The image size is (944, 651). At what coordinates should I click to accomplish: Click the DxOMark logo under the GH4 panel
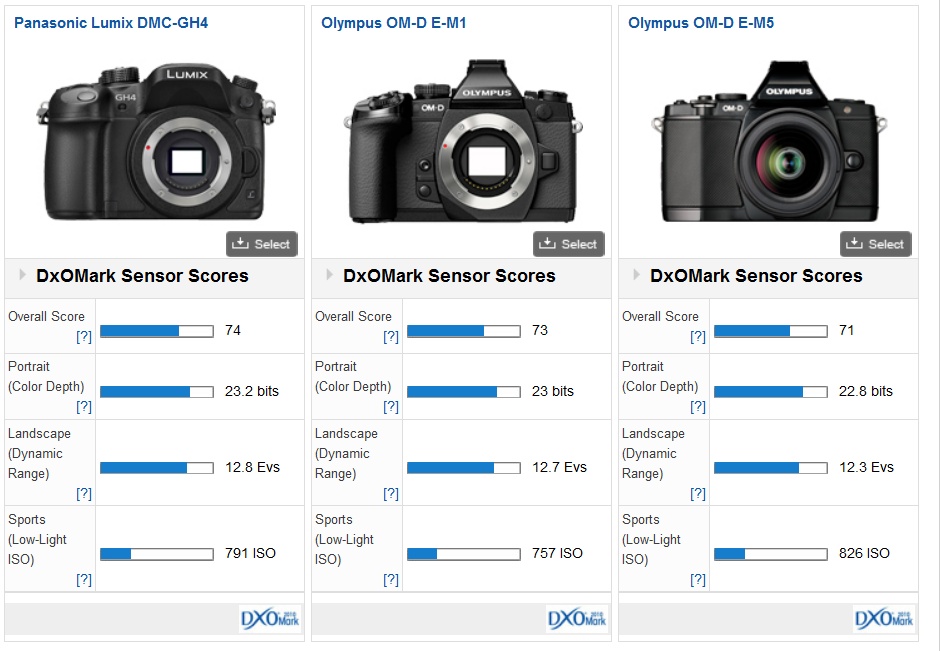[x=269, y=618]
